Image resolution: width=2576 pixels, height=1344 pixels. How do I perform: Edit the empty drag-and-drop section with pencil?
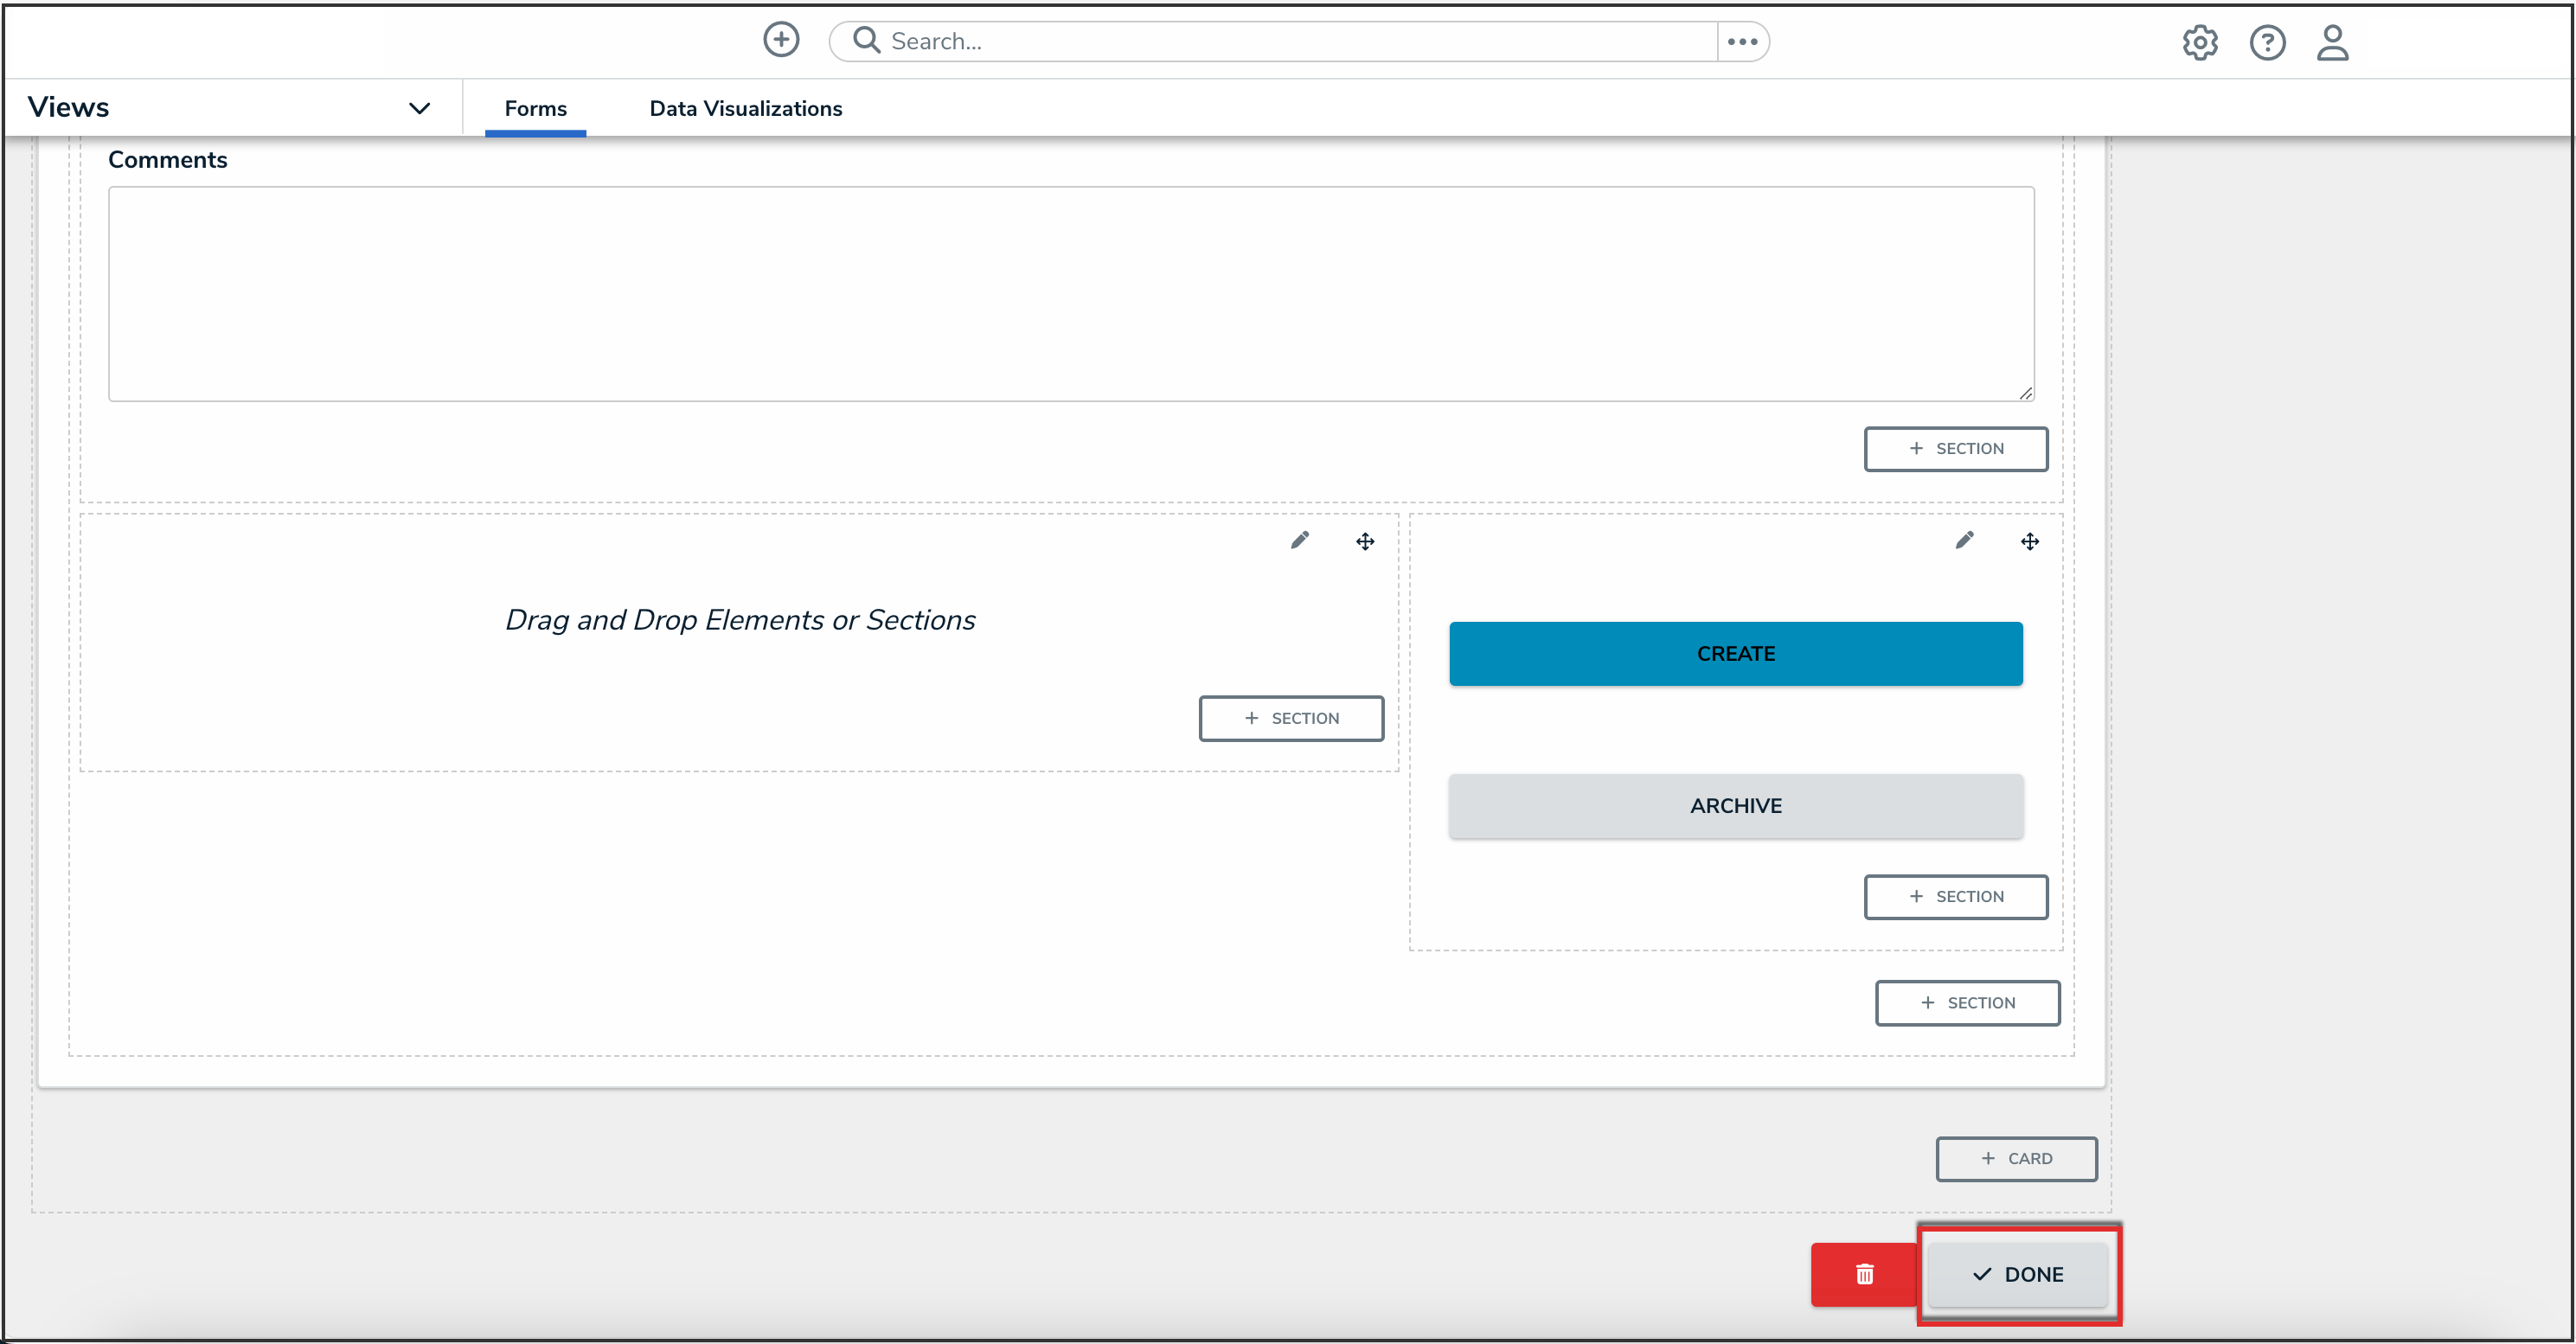[1299, 541]
